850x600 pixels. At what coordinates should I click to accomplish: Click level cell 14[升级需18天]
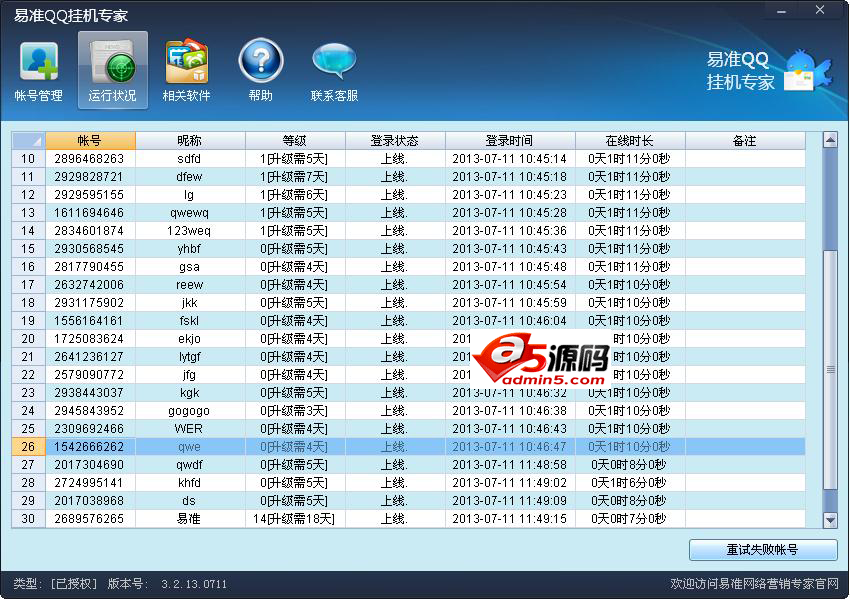[x=294, y=519]
